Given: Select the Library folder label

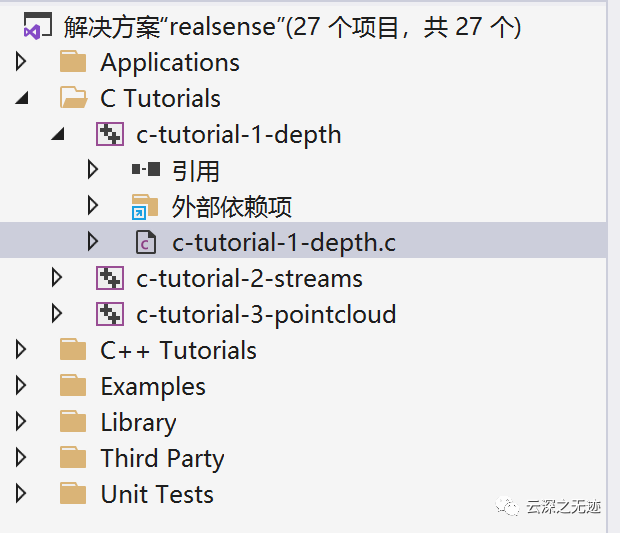Looking at the screenshot, I should (x=138, y=423).
